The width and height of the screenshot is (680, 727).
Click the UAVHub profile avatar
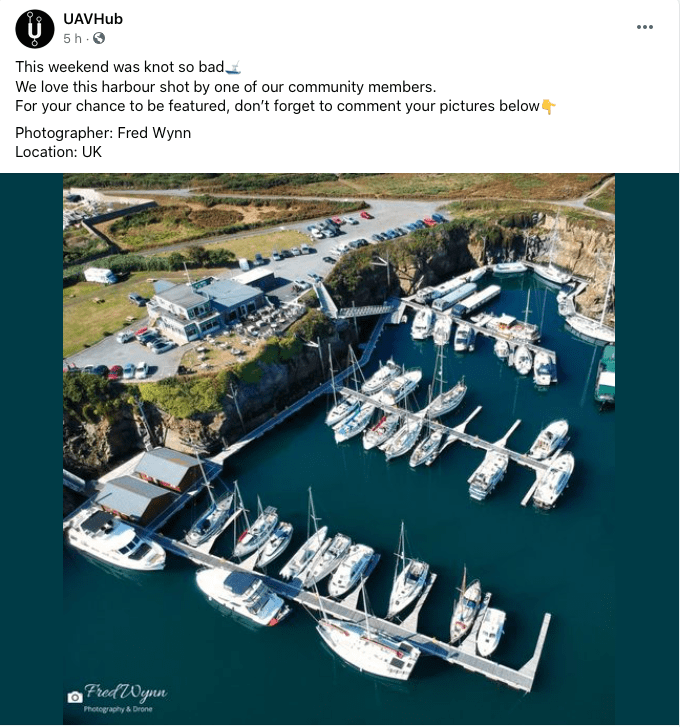coord(35,28)
